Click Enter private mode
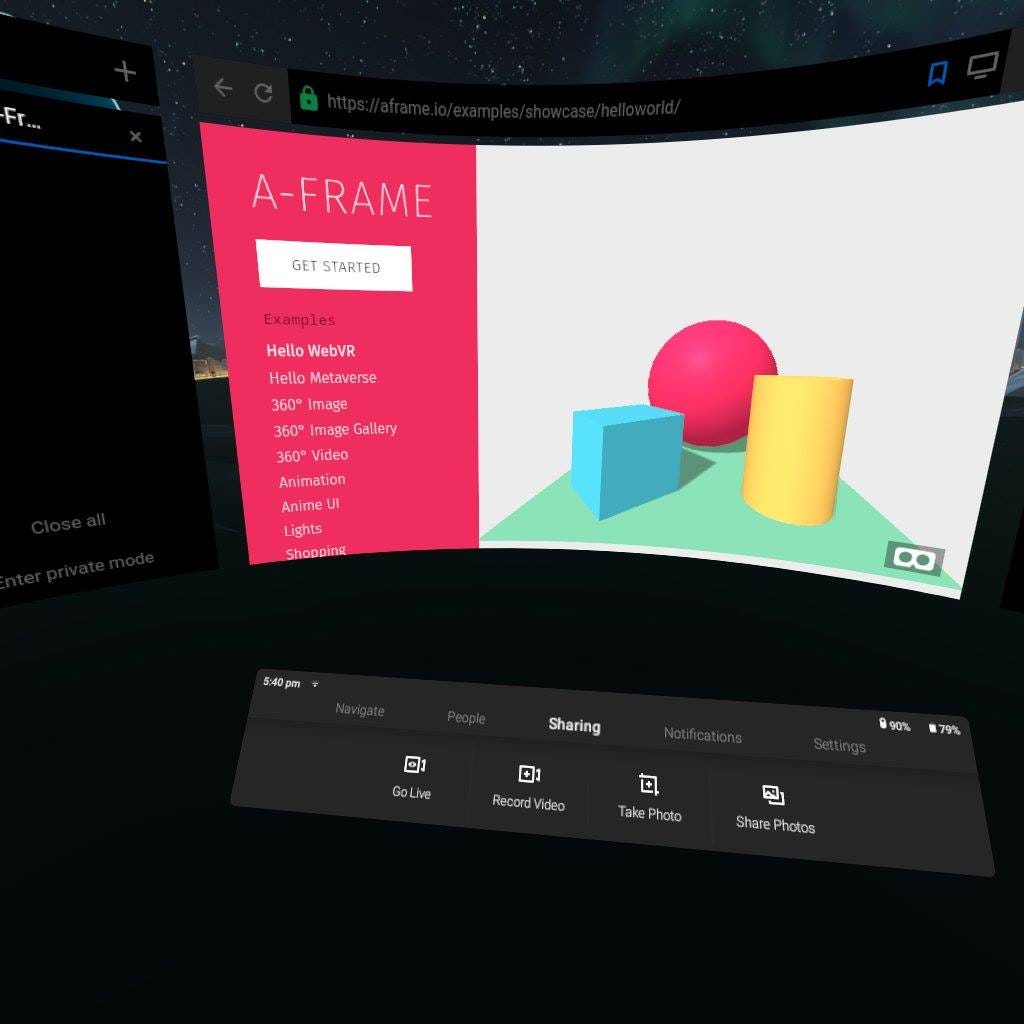The image size is (1024, 1024). (x=76, y=569)
